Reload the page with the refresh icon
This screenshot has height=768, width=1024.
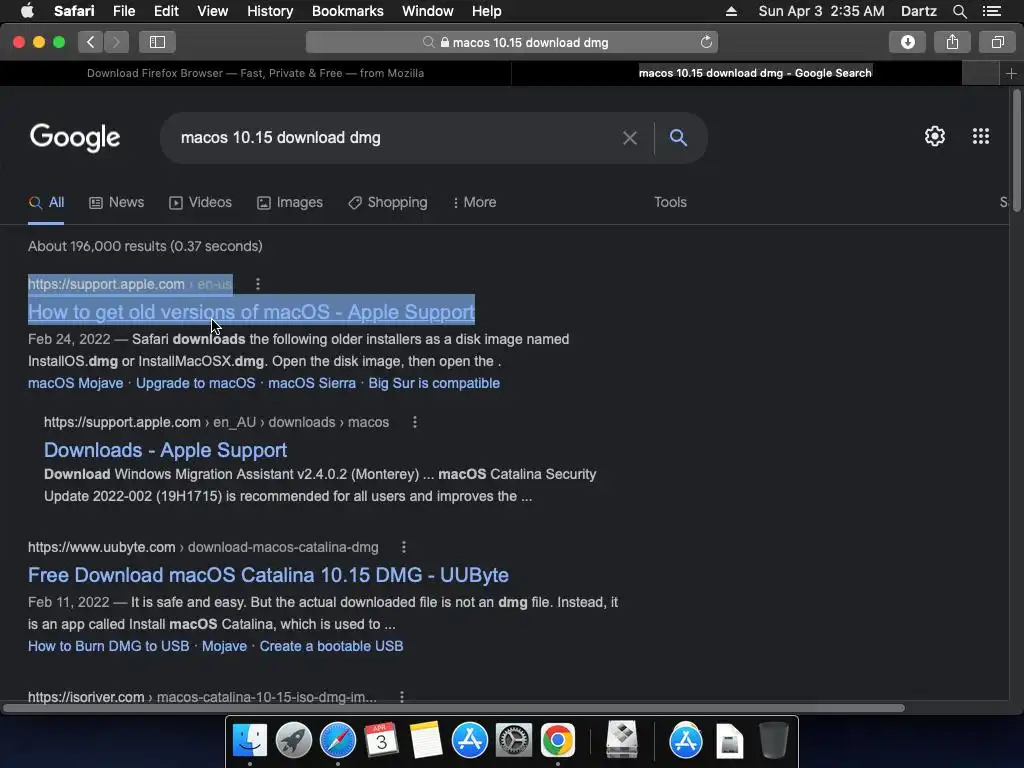point(706,42)
